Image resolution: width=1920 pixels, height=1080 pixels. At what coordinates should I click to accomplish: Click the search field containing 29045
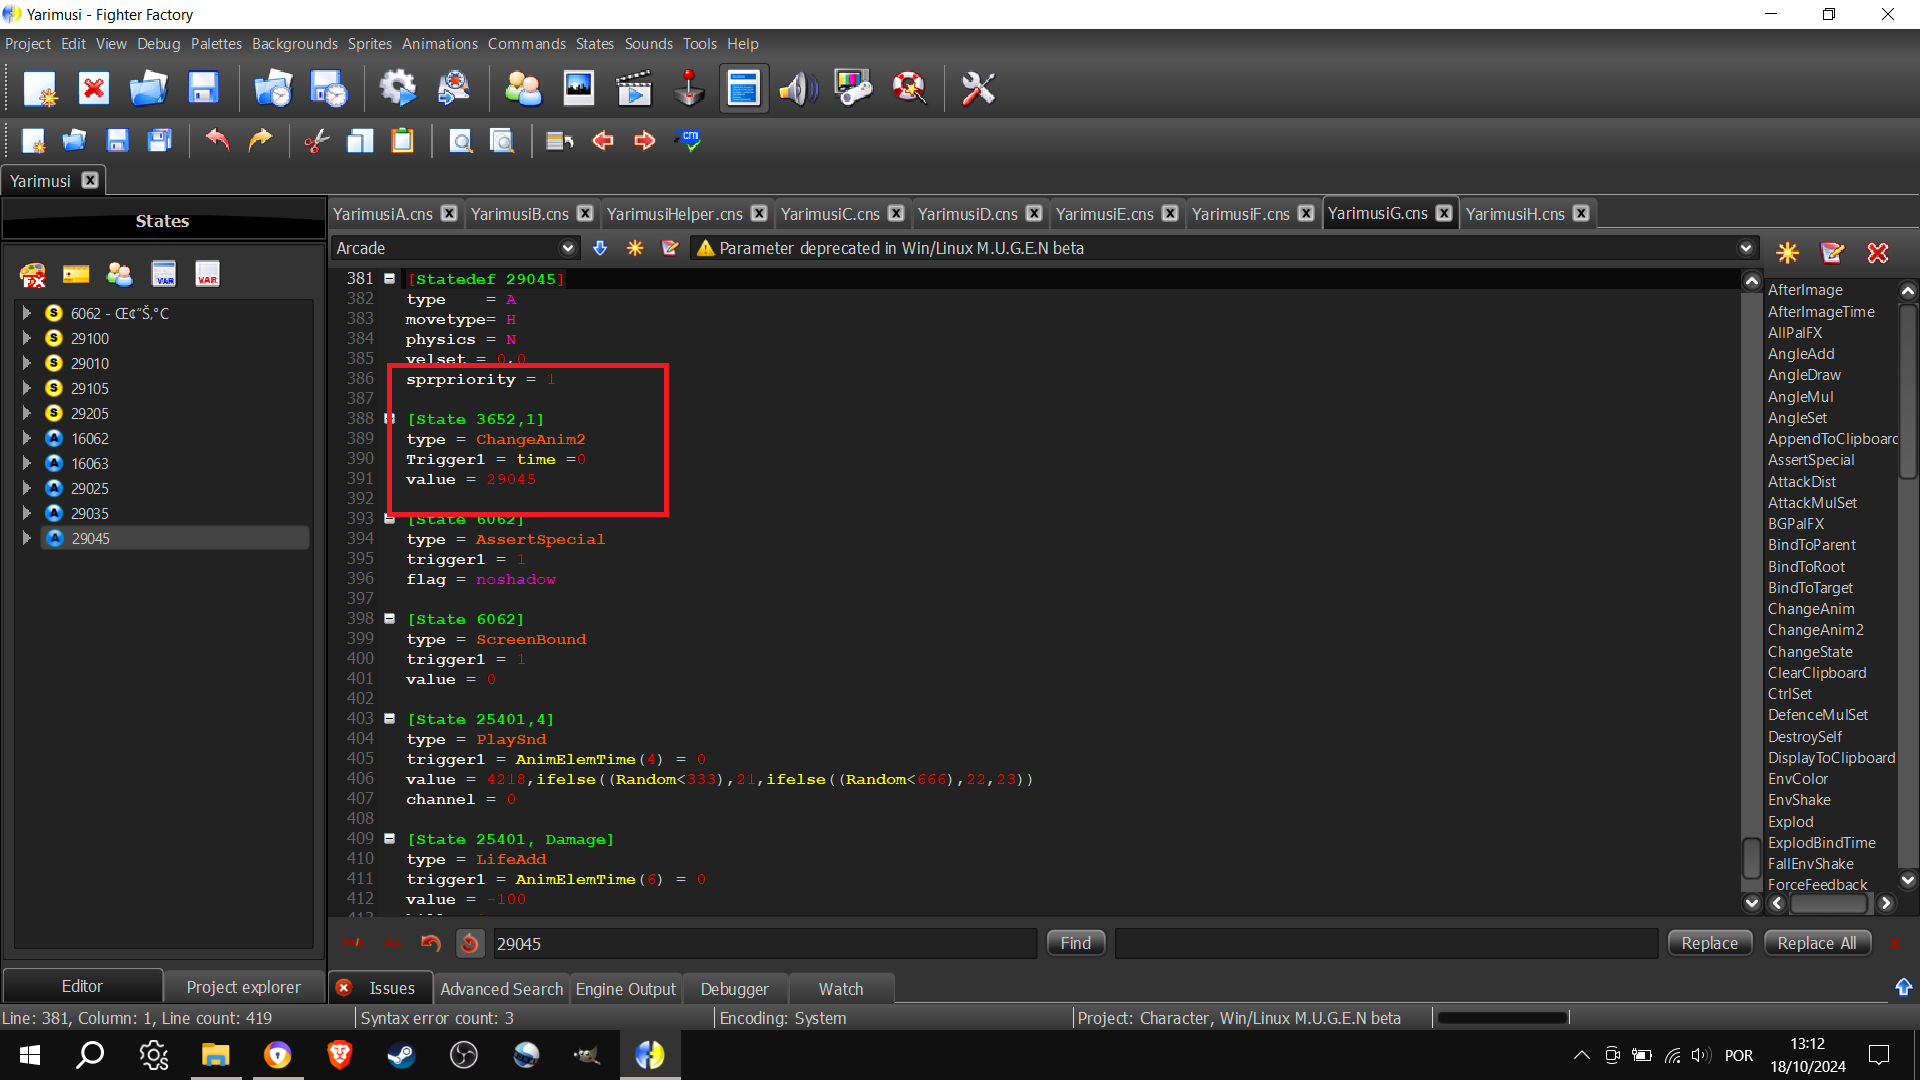(x=765, y=944)
